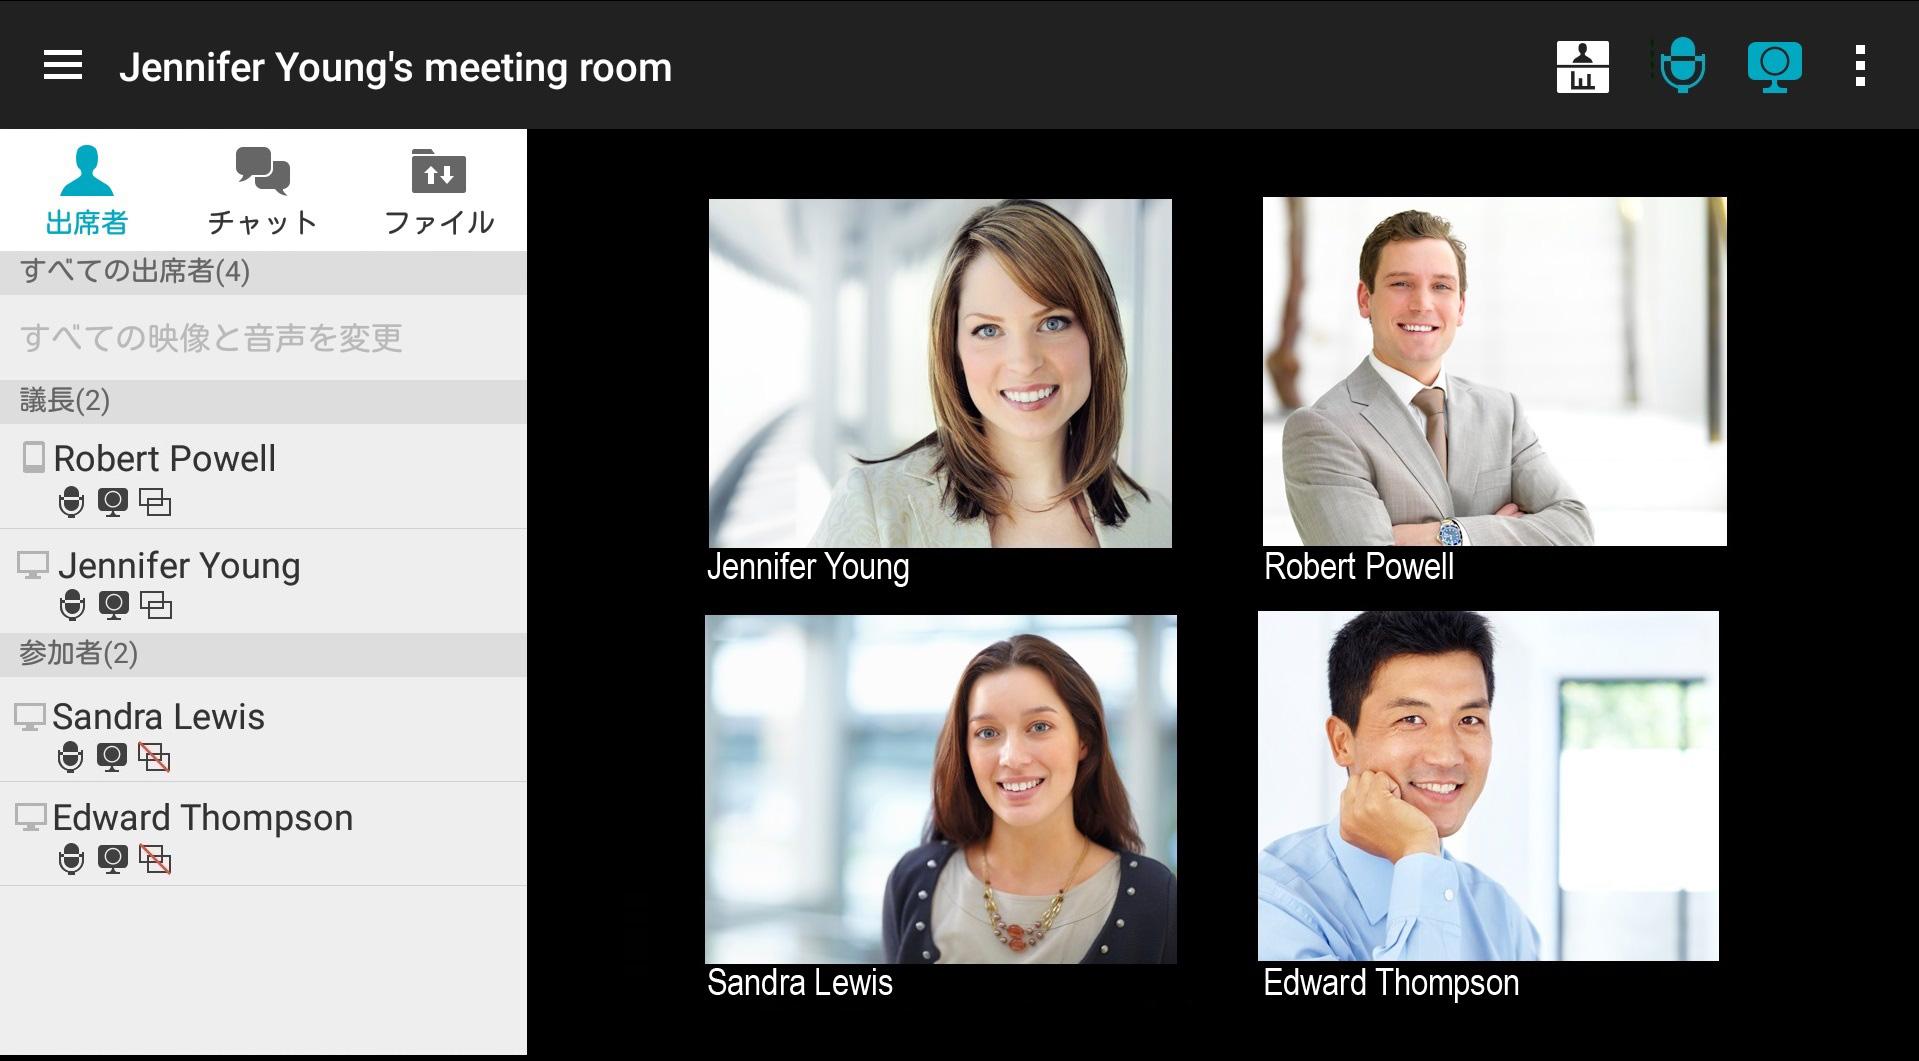Open the ファイル tab
Viewport: 1919px width, 1061px height.
[439, 191]
